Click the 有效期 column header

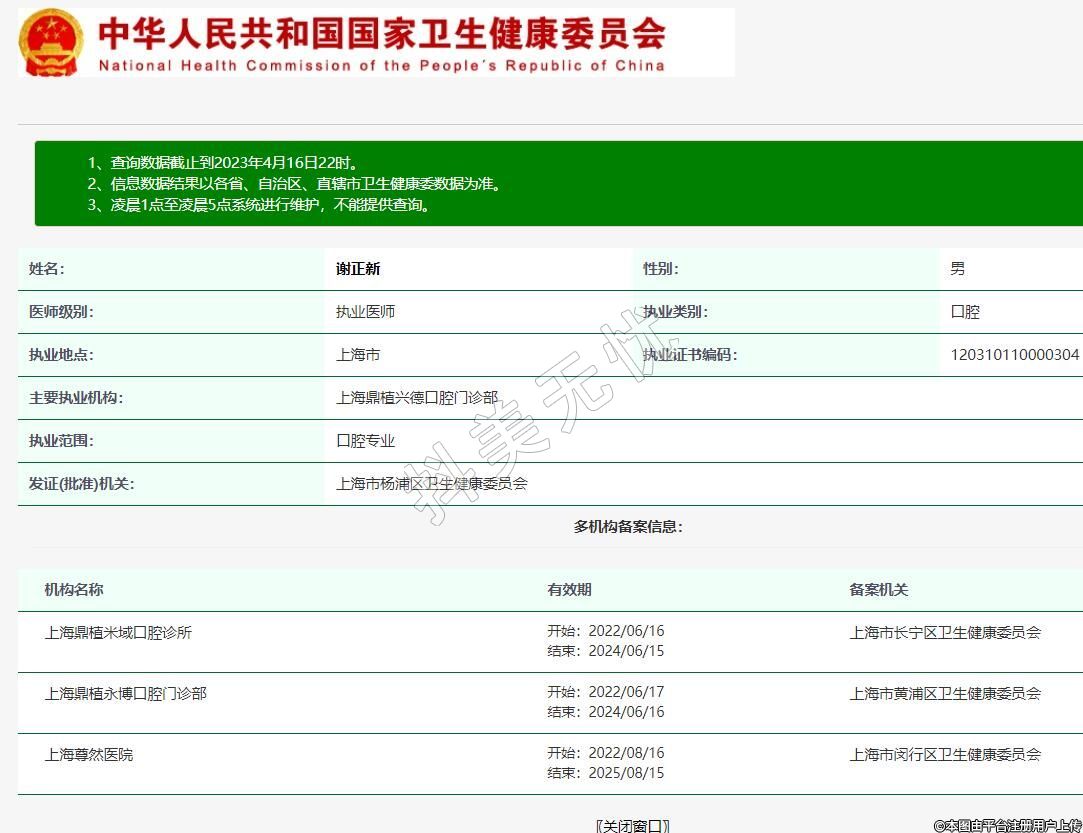coord(569,590)
